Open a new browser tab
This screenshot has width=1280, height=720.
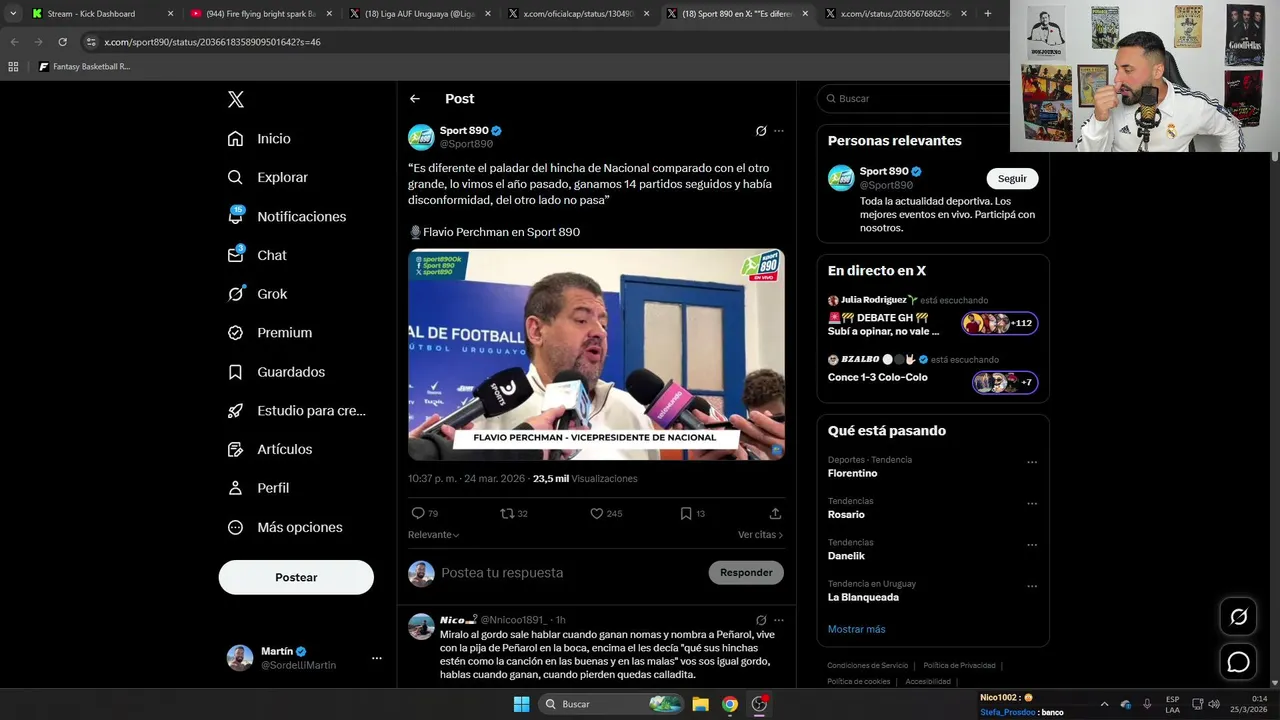point(988,14)
